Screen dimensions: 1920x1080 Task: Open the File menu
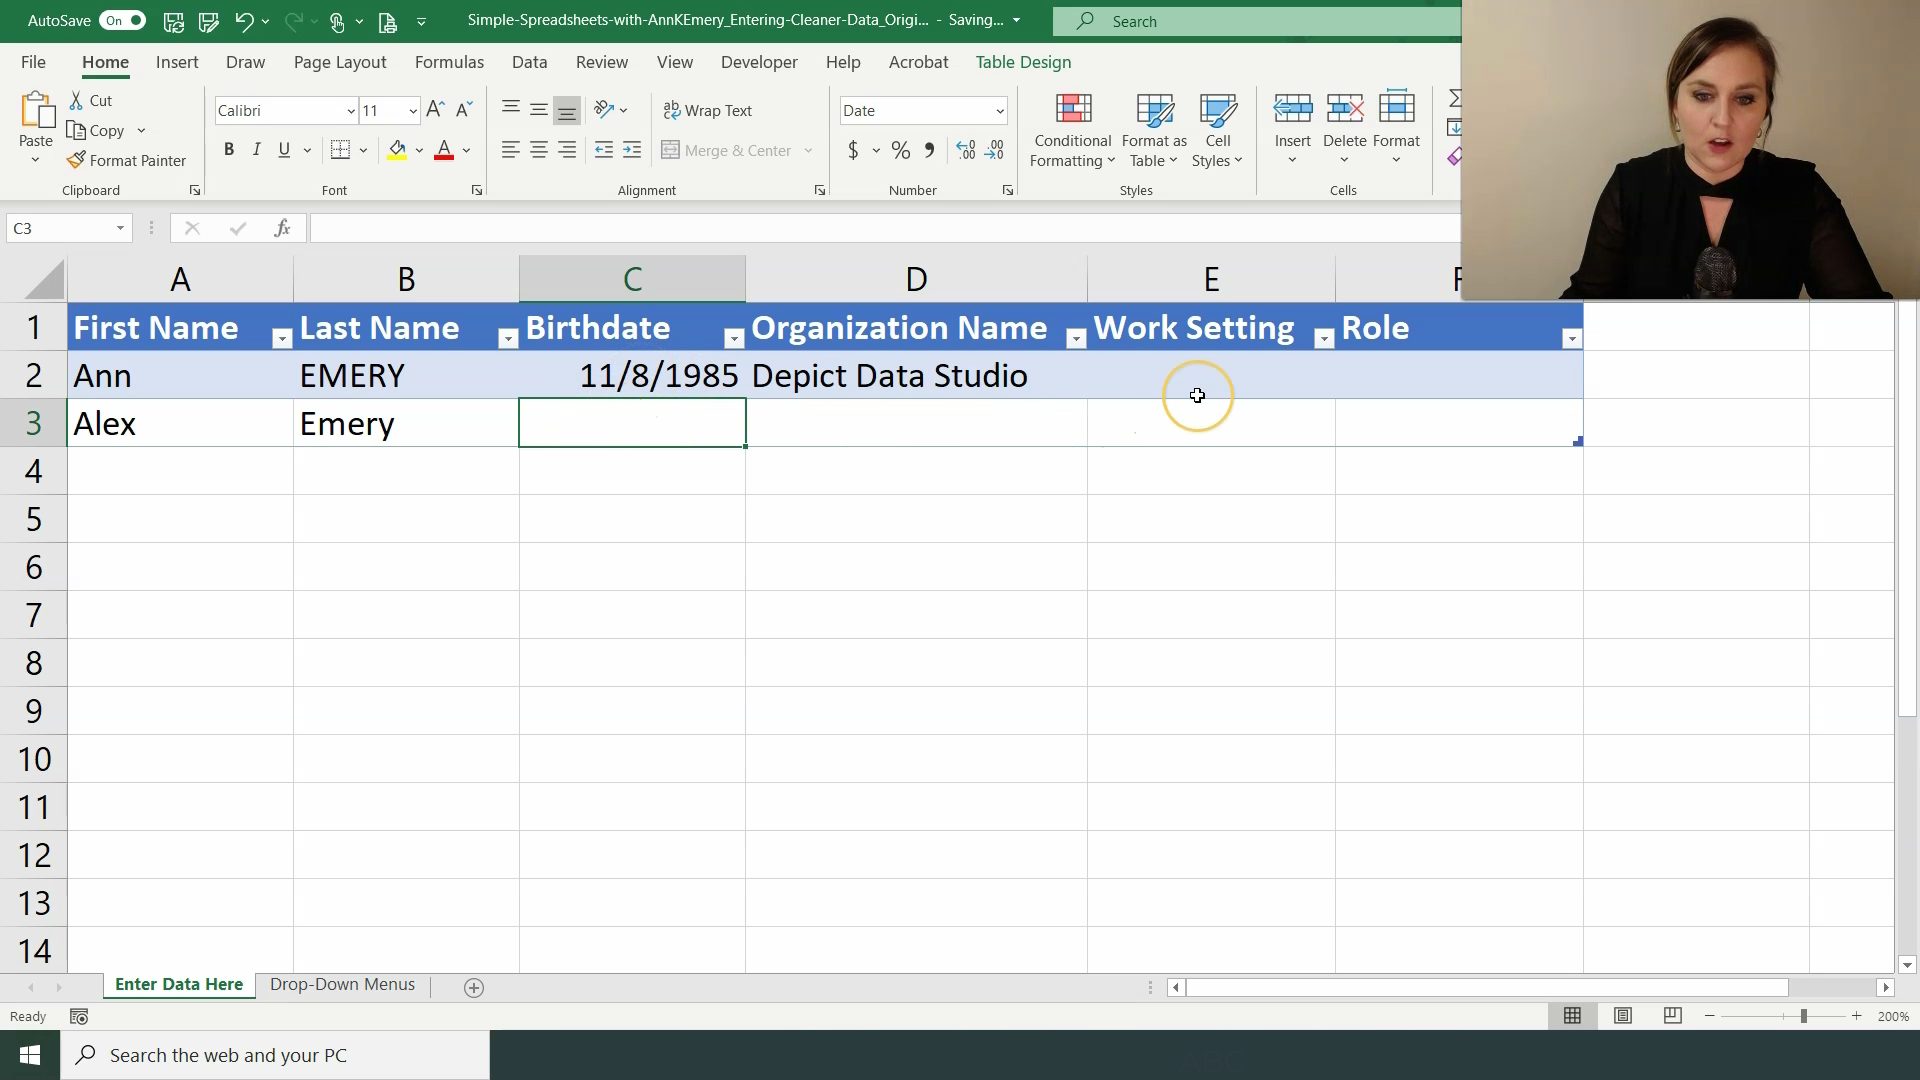click(x=33, y=62)
